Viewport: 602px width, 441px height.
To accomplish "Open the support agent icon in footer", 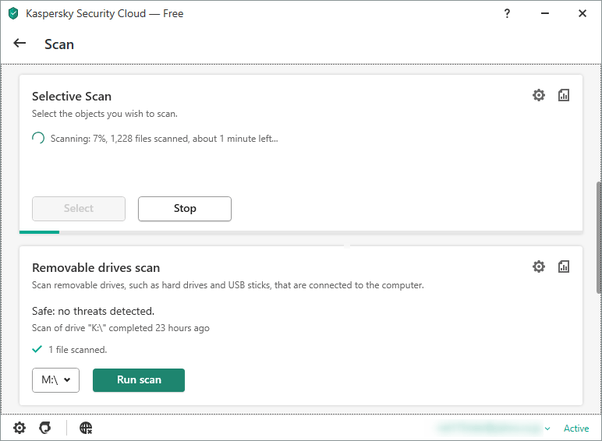I will [x=45, y=428].
